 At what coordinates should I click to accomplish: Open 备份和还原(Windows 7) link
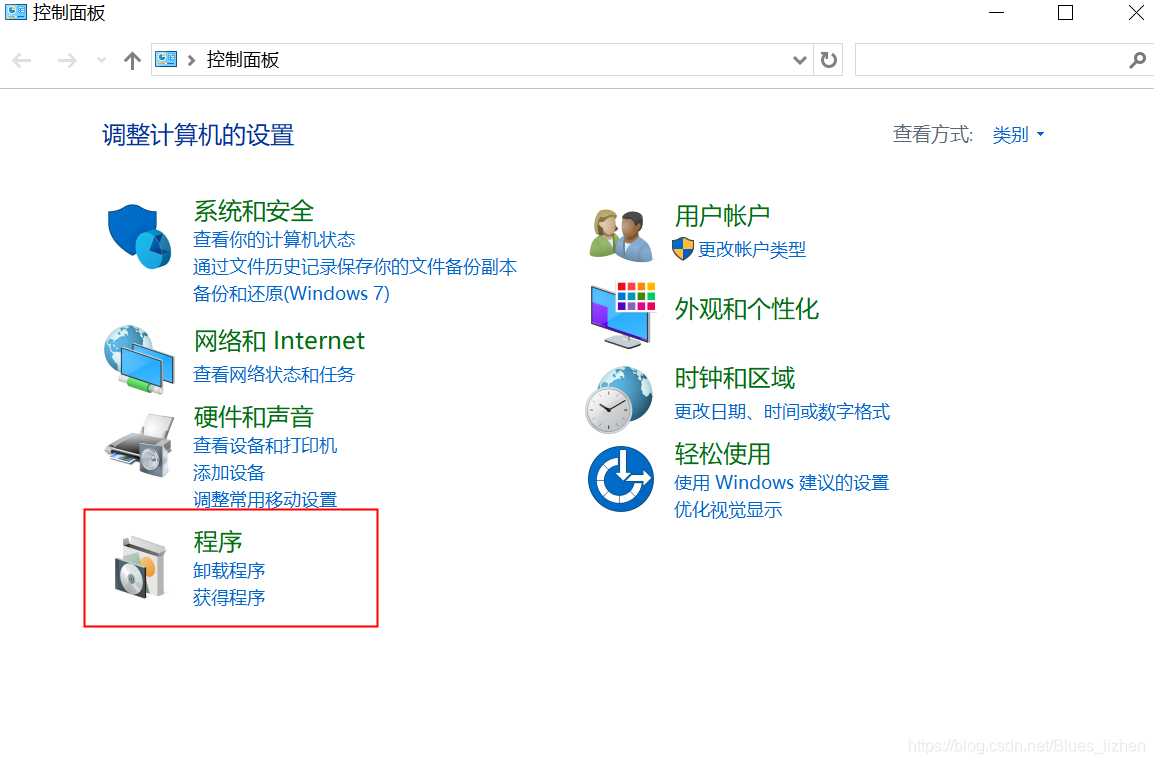click(x=291, y=294)
